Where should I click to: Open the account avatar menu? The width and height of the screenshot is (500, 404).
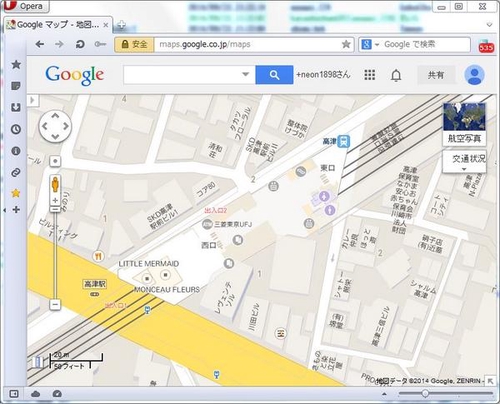(x=474, y=75)
